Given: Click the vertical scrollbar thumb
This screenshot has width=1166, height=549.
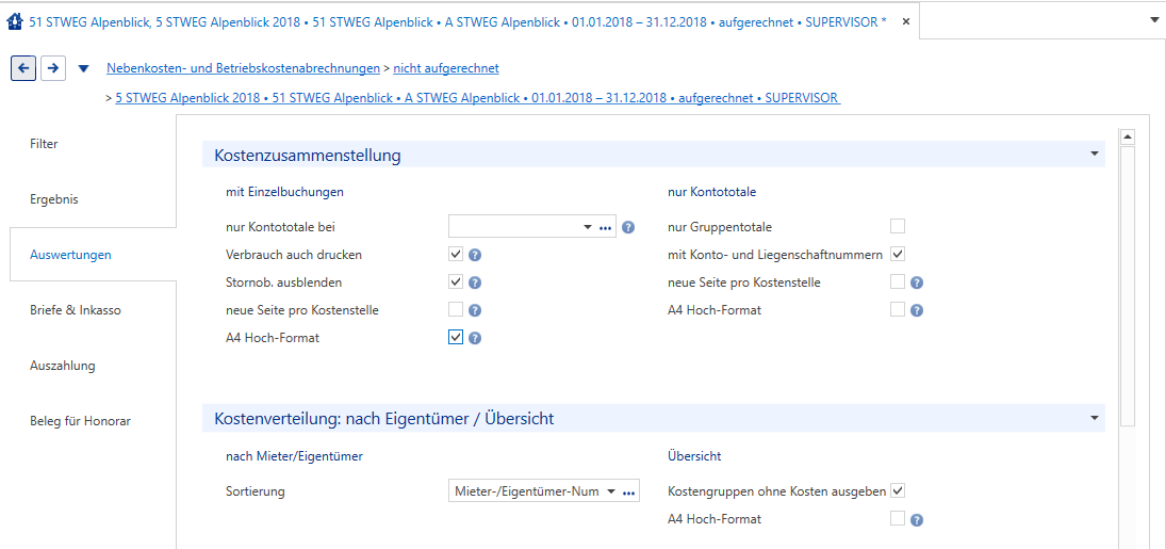Looking at the screenshot, I should [1127, 286].
